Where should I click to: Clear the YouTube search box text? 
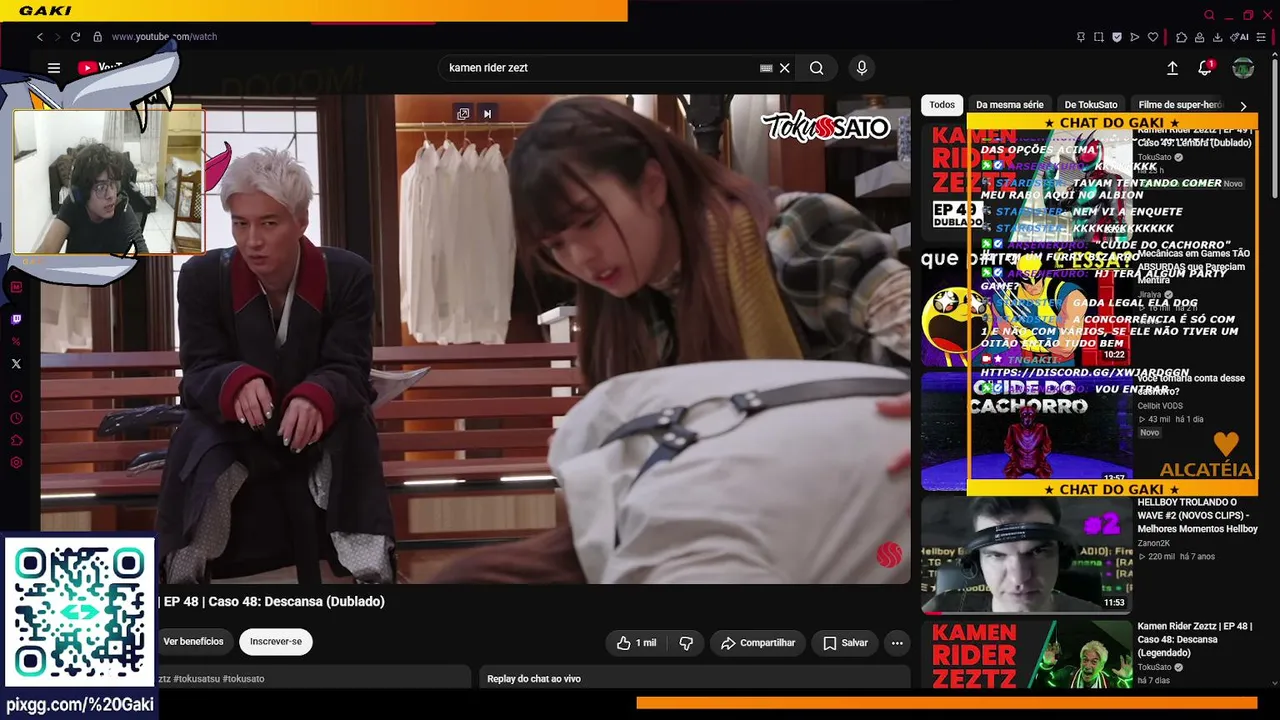click(x=785, y=68)
